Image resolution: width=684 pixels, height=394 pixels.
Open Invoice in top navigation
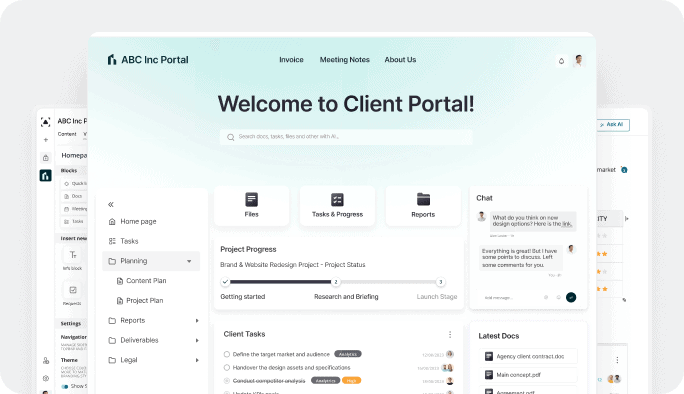pyautogui.click(x=291, y=60)
